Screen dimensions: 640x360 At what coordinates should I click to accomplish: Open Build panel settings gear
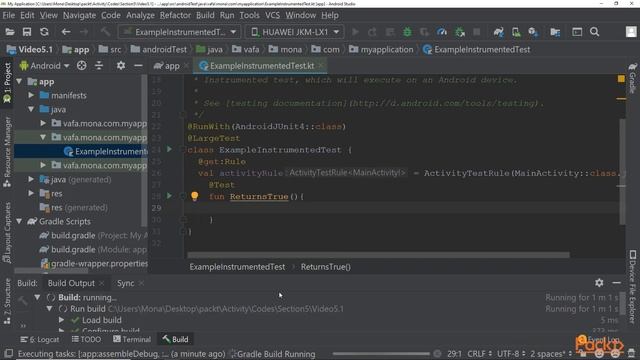(599, 282)
